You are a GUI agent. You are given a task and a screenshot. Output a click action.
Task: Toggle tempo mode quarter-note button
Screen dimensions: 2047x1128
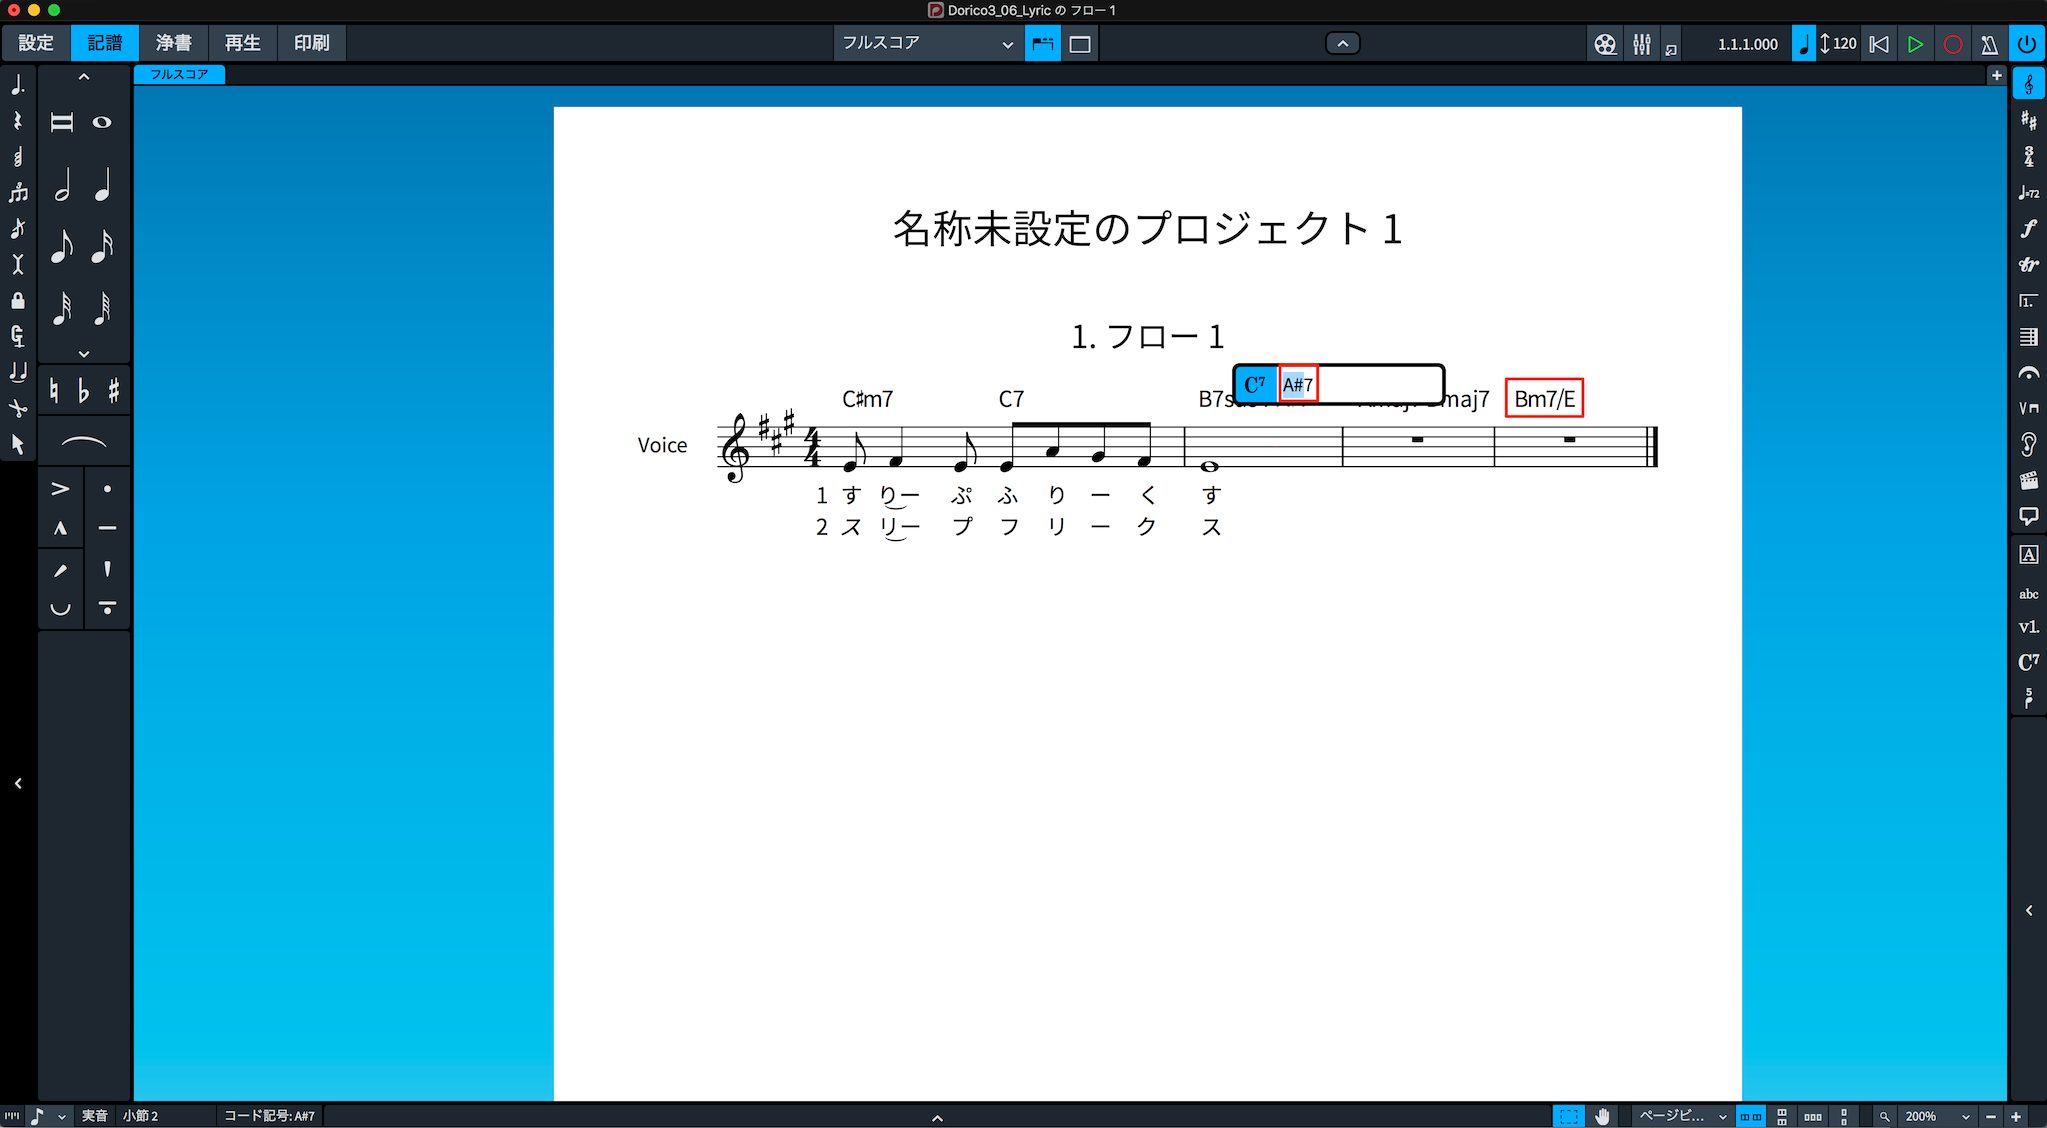tap(1803, 44)
